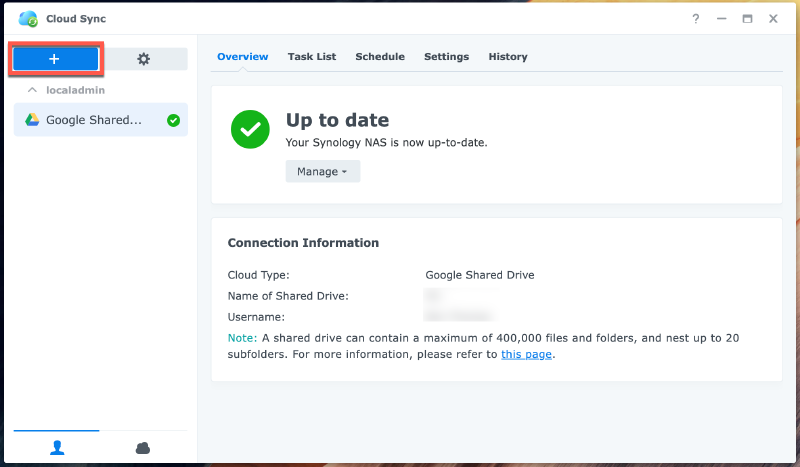Screen dimensions: 800x467
Task: Open the gear settings button in sidebar
Action: point(146,59)
